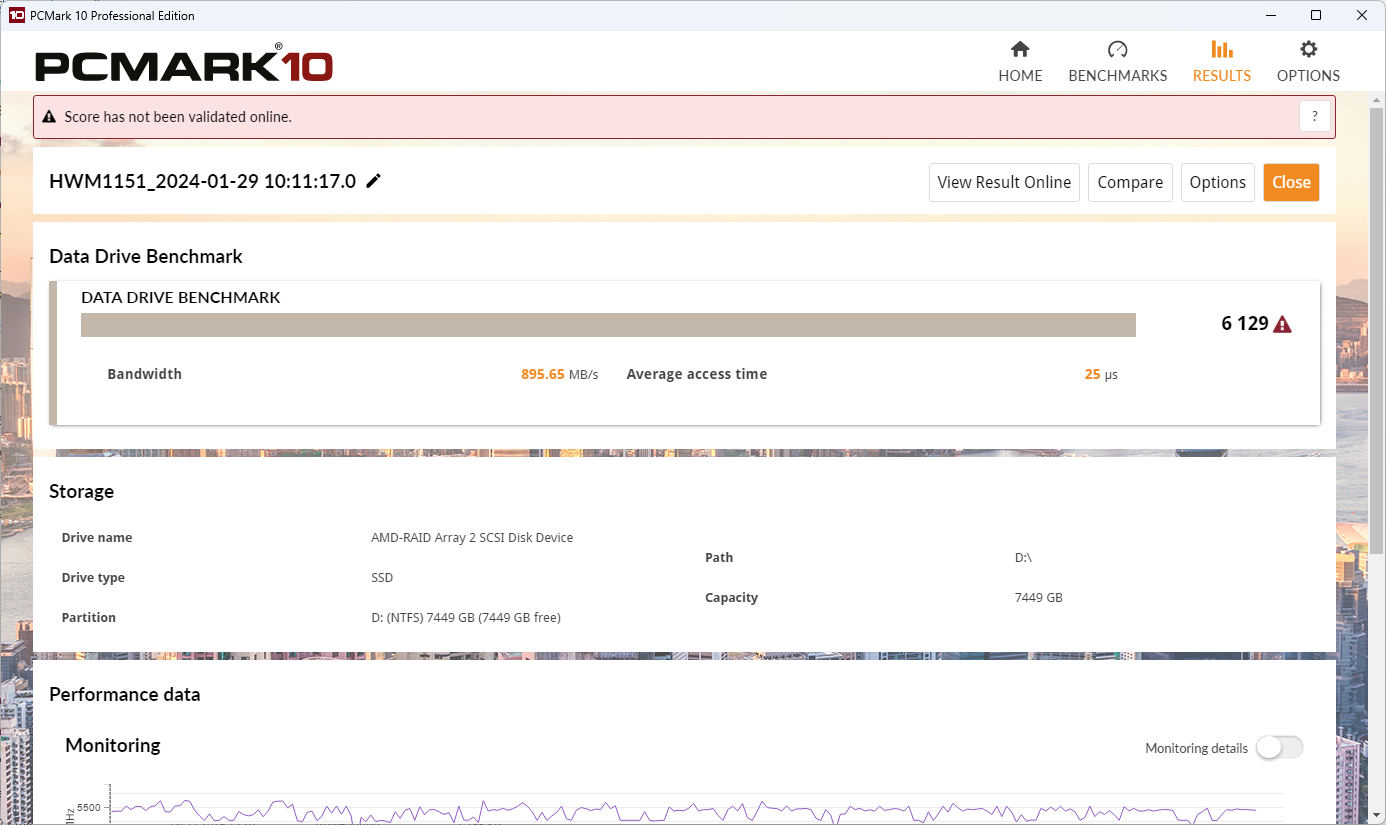Switch to the BENCHMARKS tab label
Image resolution: width=1386 pixels, height=825 pixels.
tap(1117, 76)
